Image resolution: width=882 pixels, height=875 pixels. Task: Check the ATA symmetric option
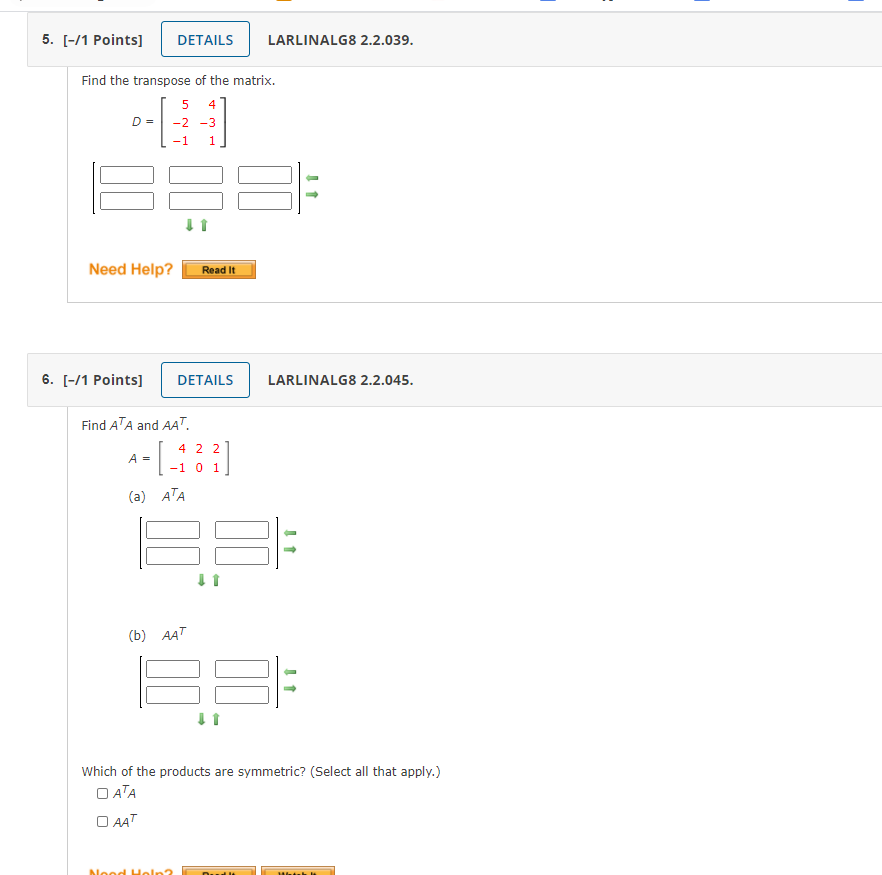[101, 793]
